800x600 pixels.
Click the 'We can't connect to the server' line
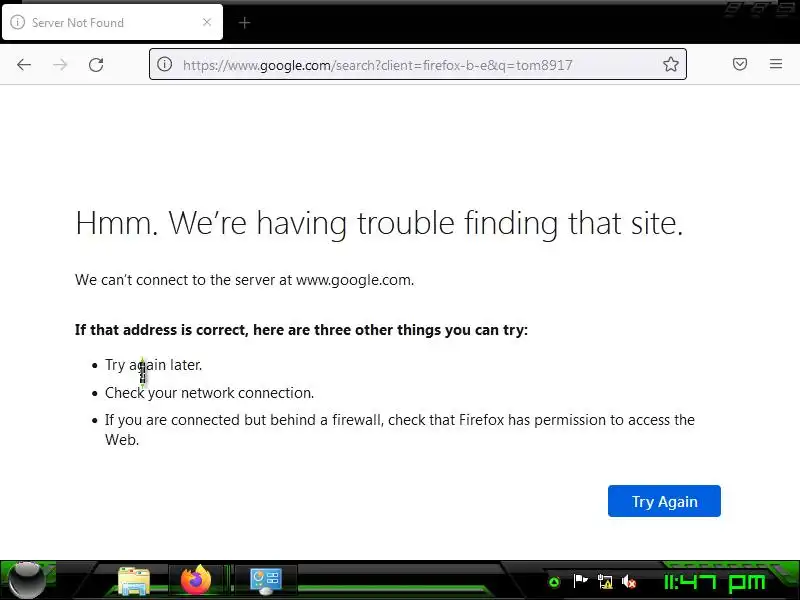[244, 280]
